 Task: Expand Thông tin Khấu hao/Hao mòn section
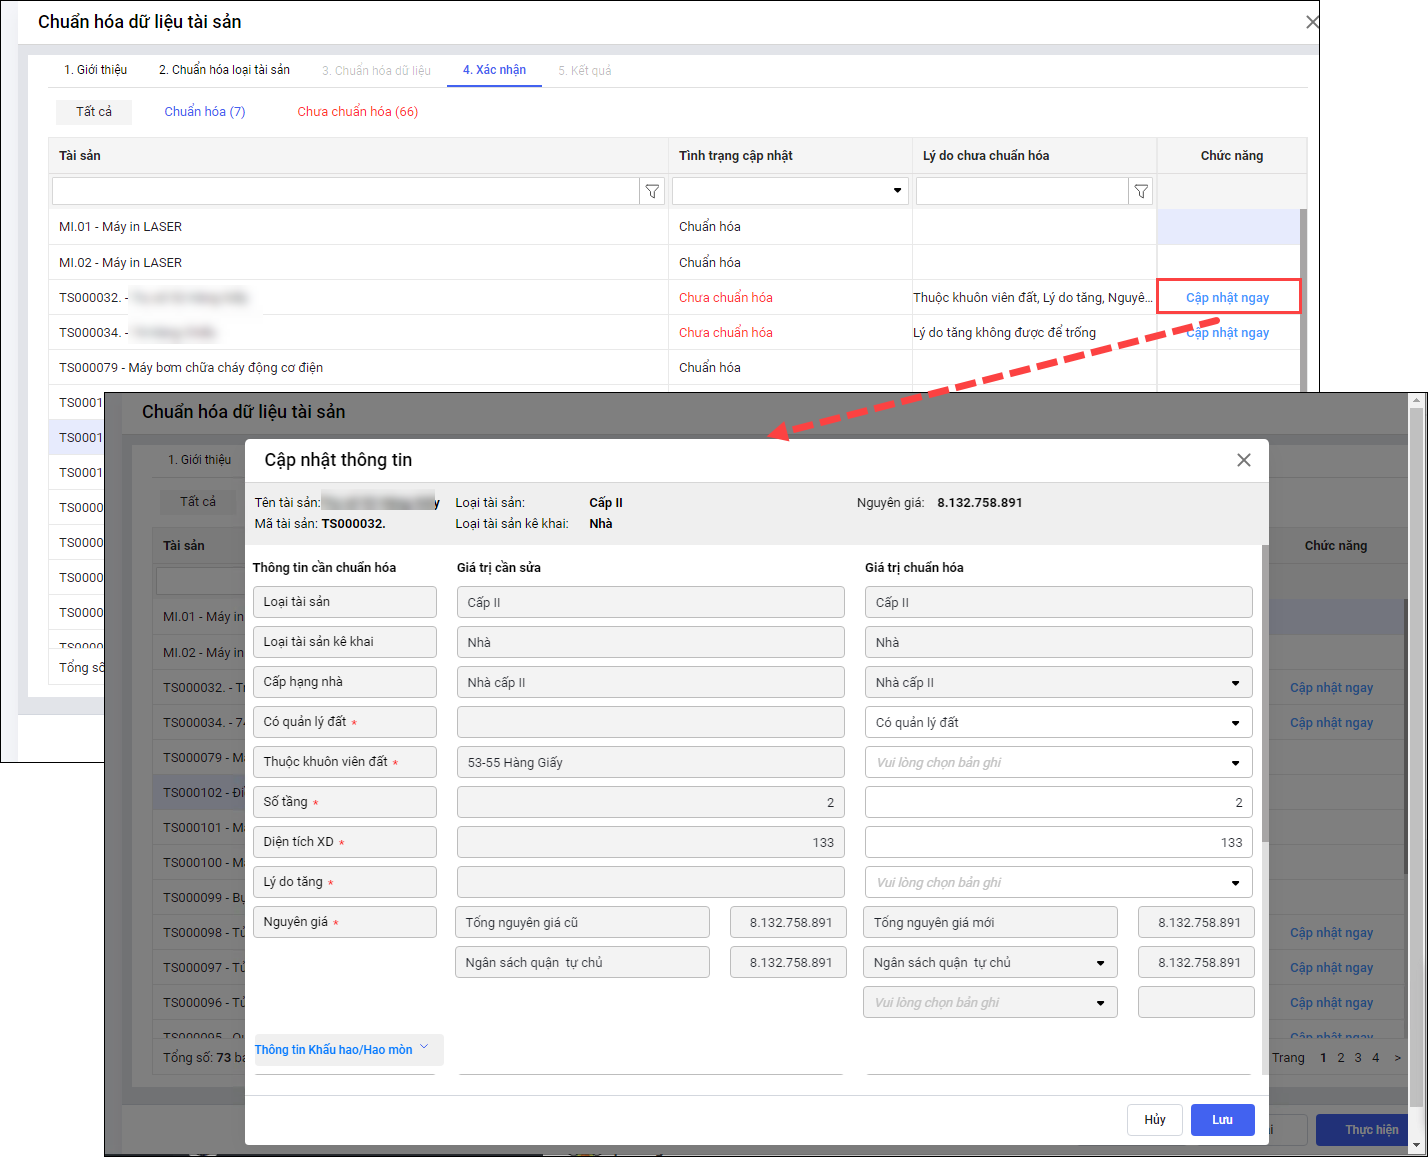(x=342, y=1049)
